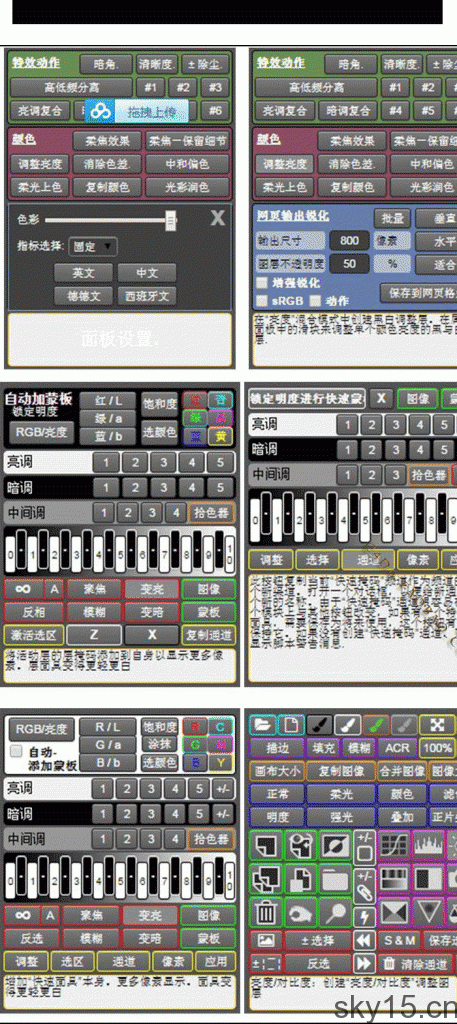Image resolution: width=457 pixels, height=1024 pixels.
Task: Click the rewind double-arrow icon
Action: coord(365,940)
